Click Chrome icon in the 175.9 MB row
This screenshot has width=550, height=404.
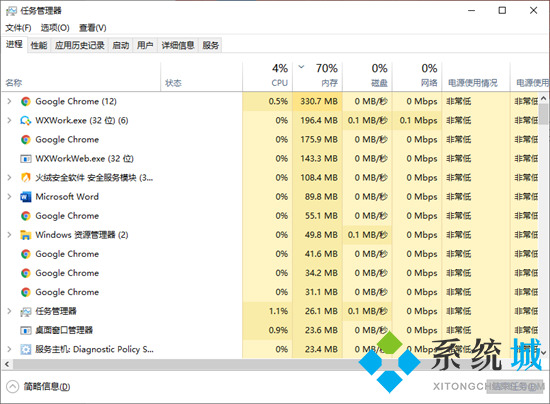point(26,140)
